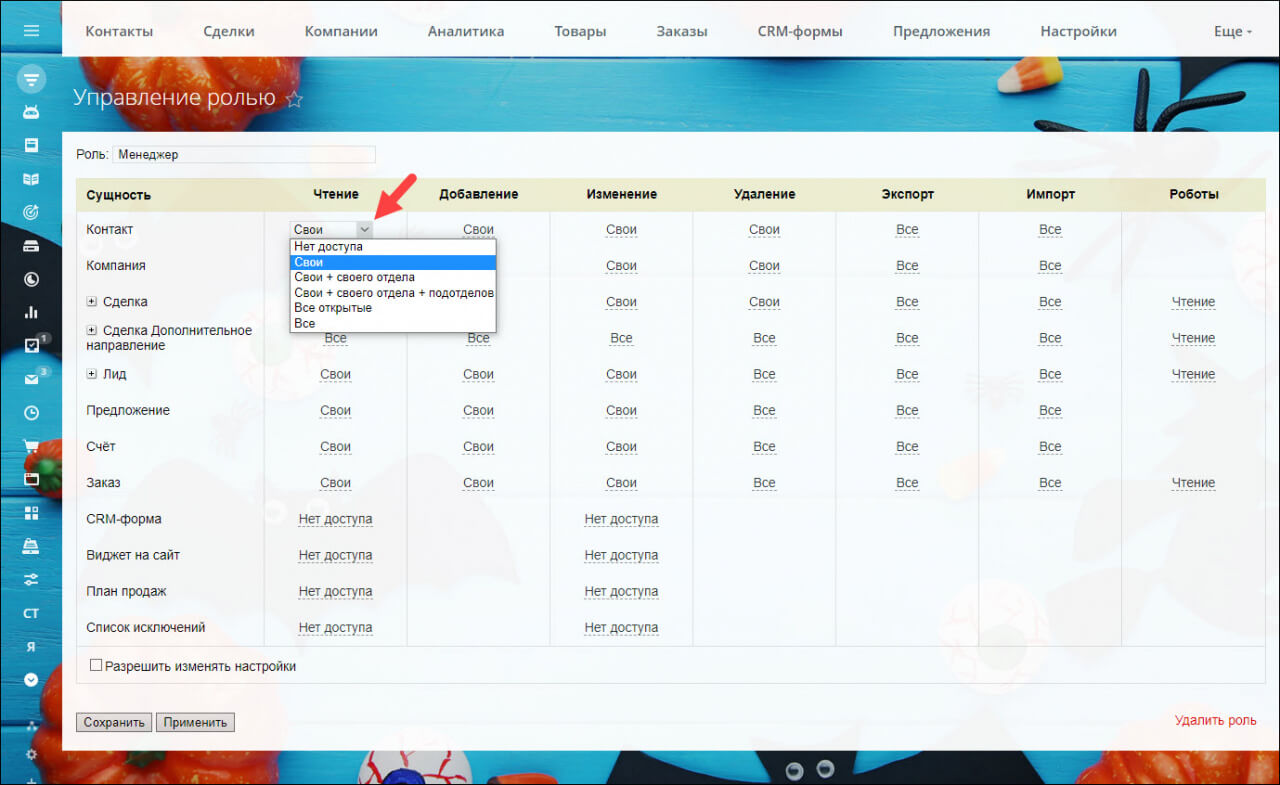Expand 'Сделка Дополнительное направление' row
The width and height of the screenshot is (1280, 785).
[x=92, y=330]
